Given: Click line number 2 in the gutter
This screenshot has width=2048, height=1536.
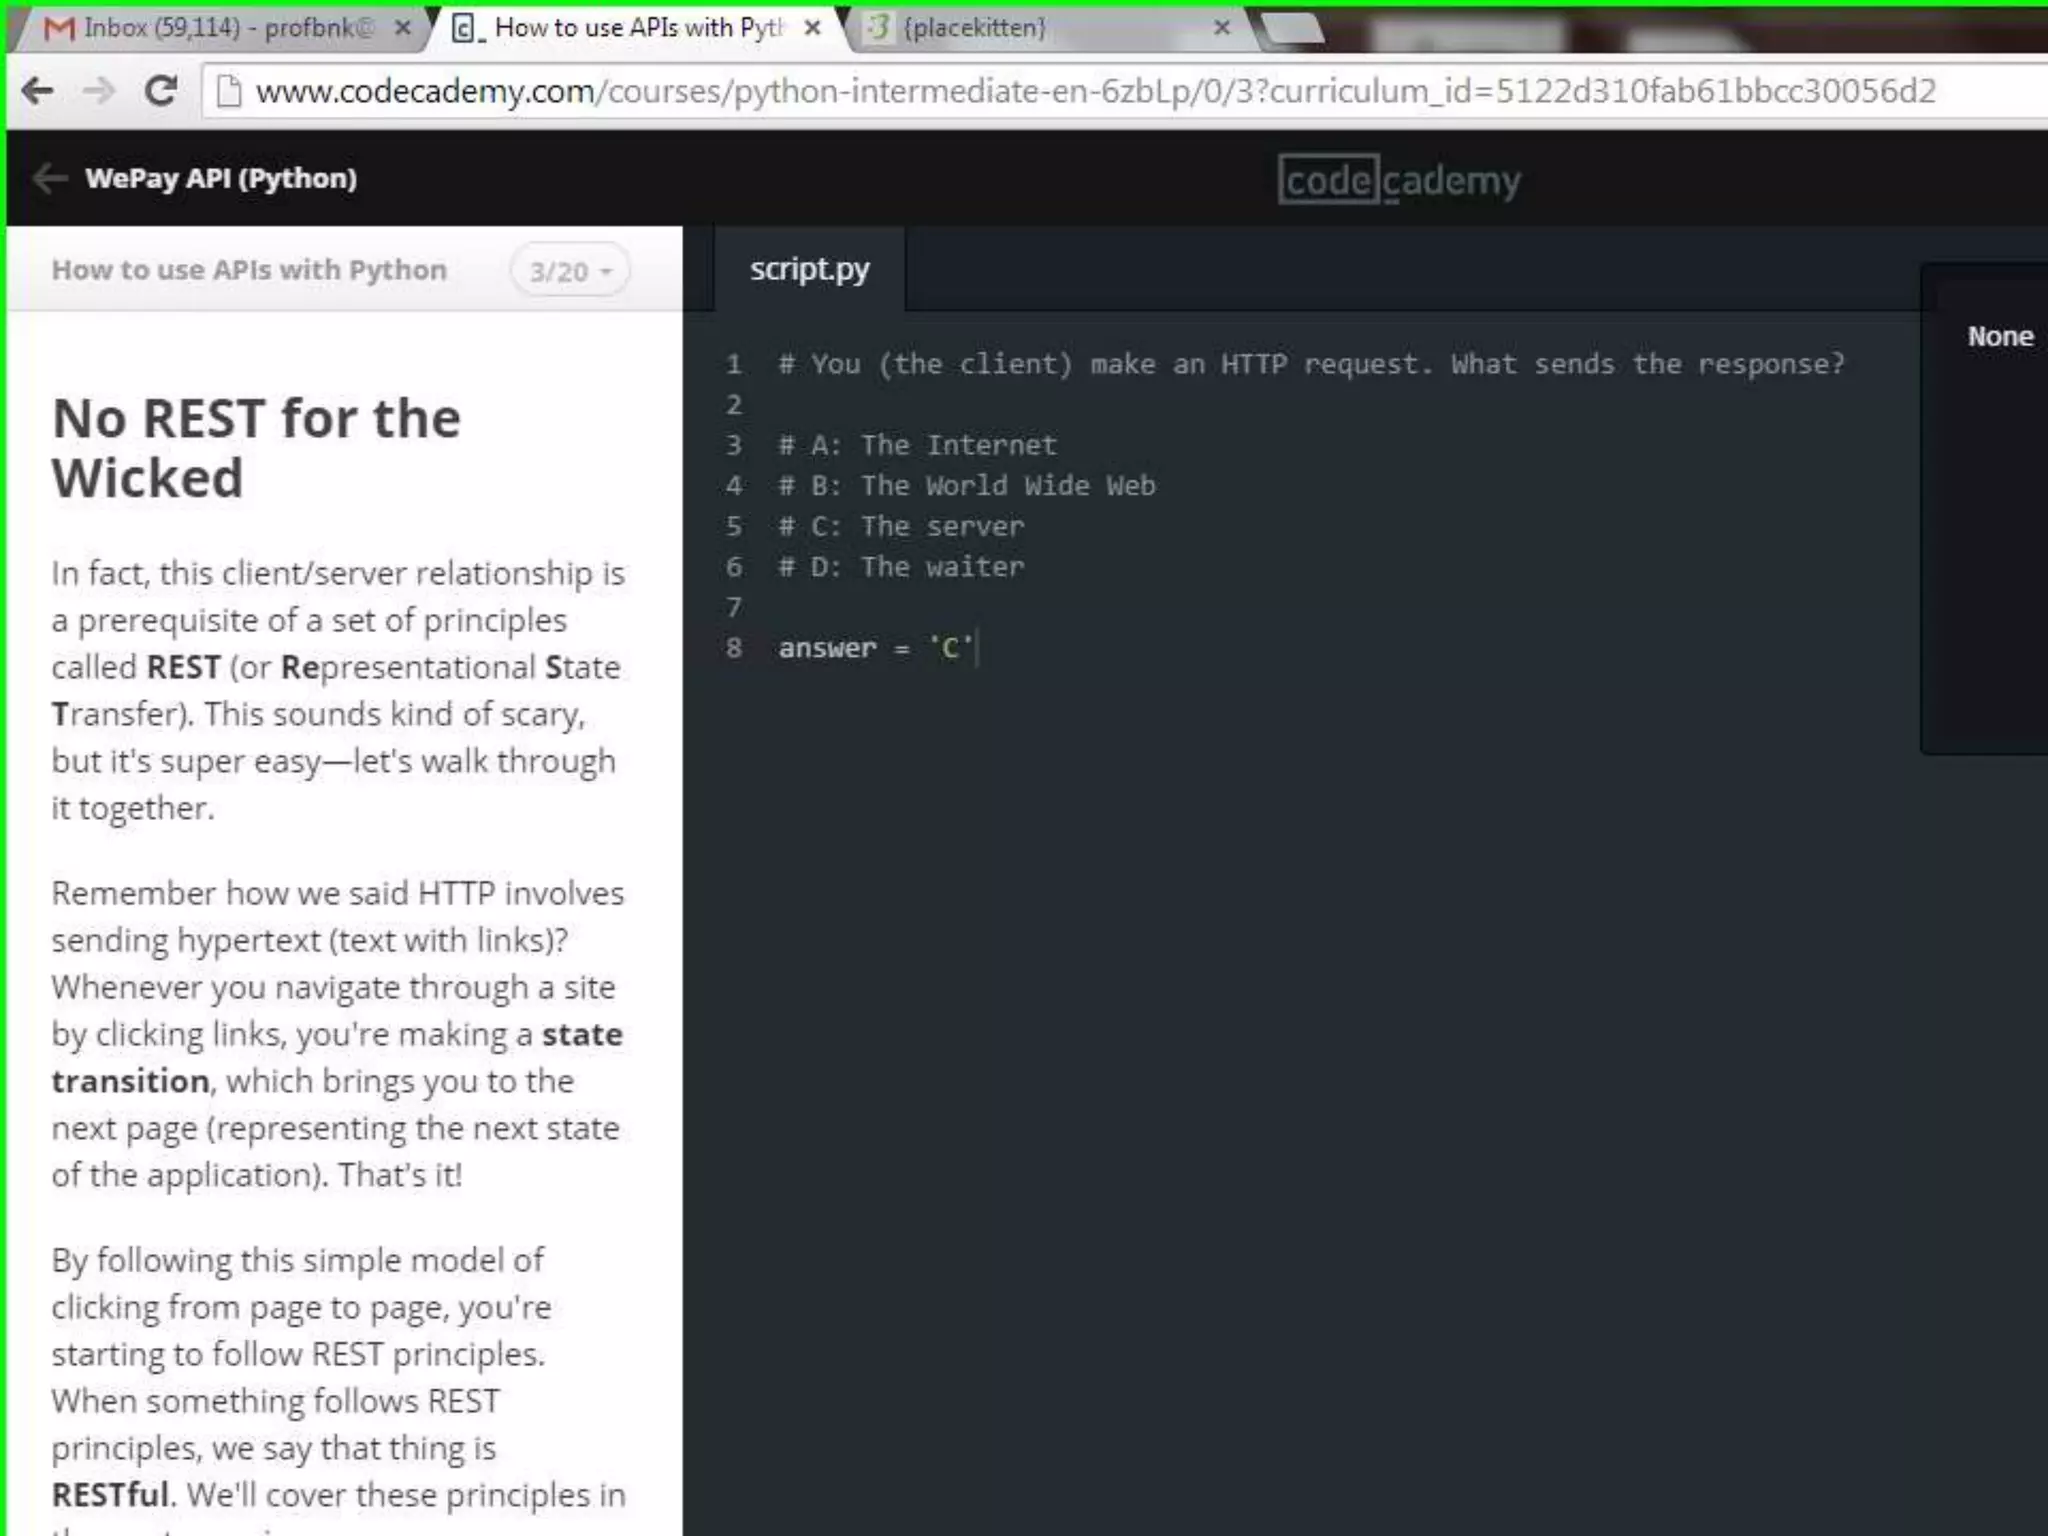Looking at the screenshot, I should click(734, 405).
